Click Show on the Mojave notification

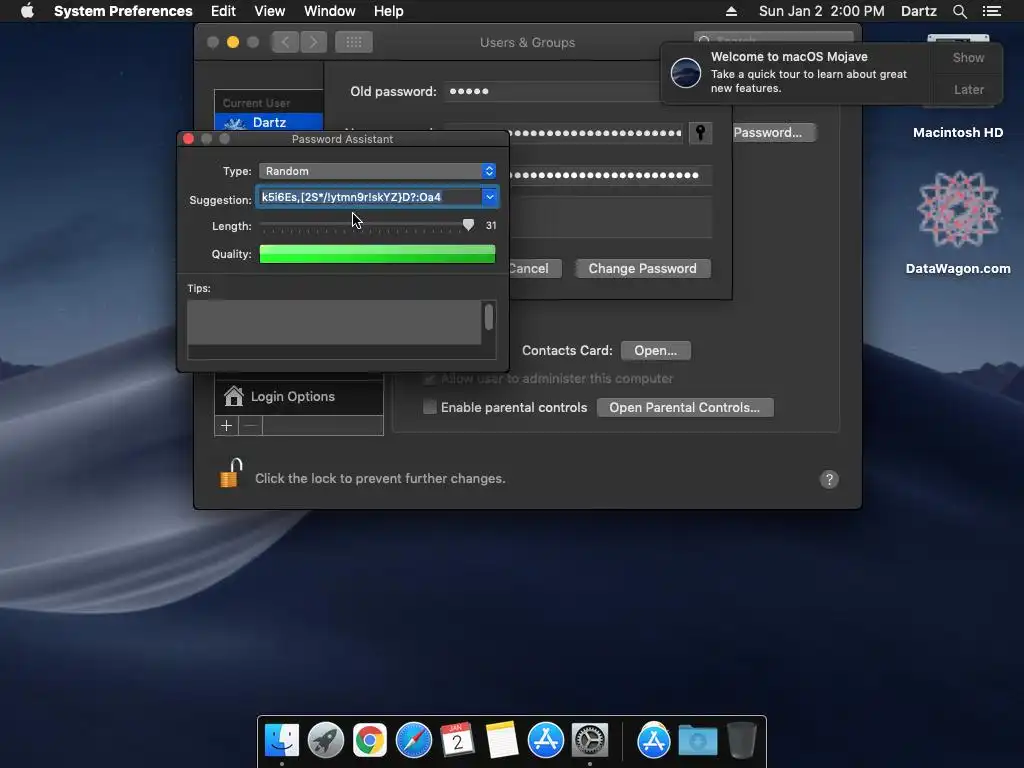point(968,57)
